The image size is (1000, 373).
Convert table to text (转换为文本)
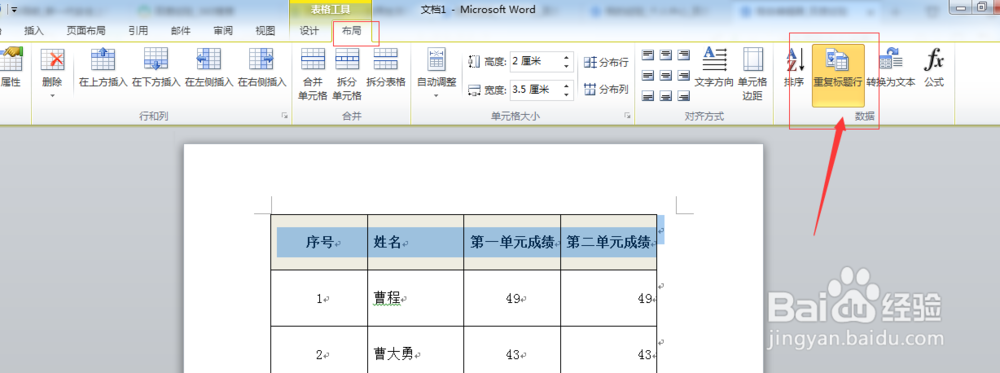click(x=891, y=67)
